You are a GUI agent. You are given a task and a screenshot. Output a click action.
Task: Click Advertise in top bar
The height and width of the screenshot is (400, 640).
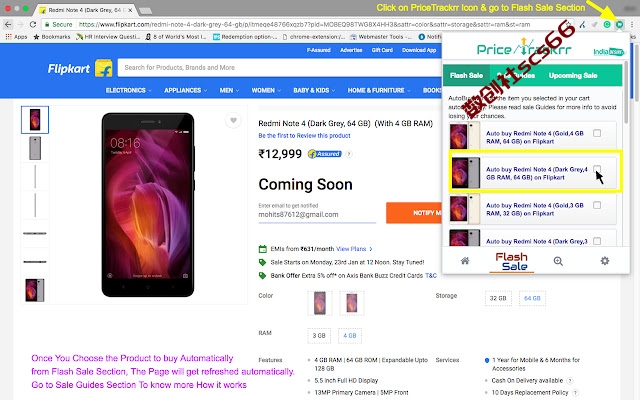(351, 50)
